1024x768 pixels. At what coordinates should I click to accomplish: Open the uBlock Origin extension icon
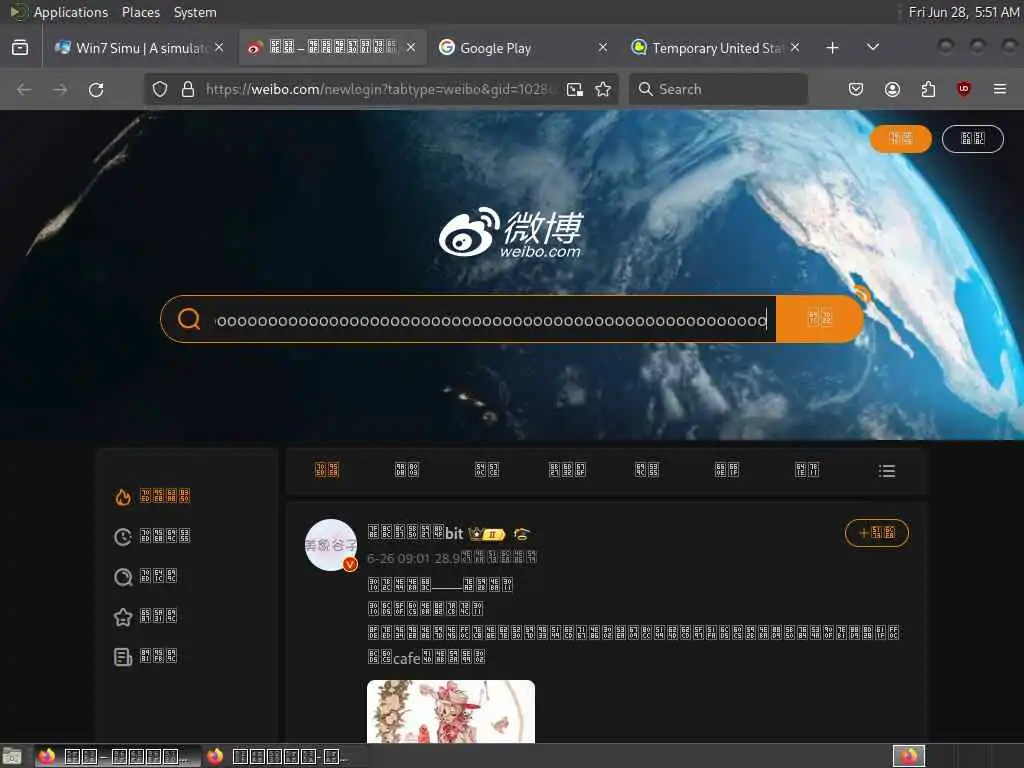click(x=964, y=89)
